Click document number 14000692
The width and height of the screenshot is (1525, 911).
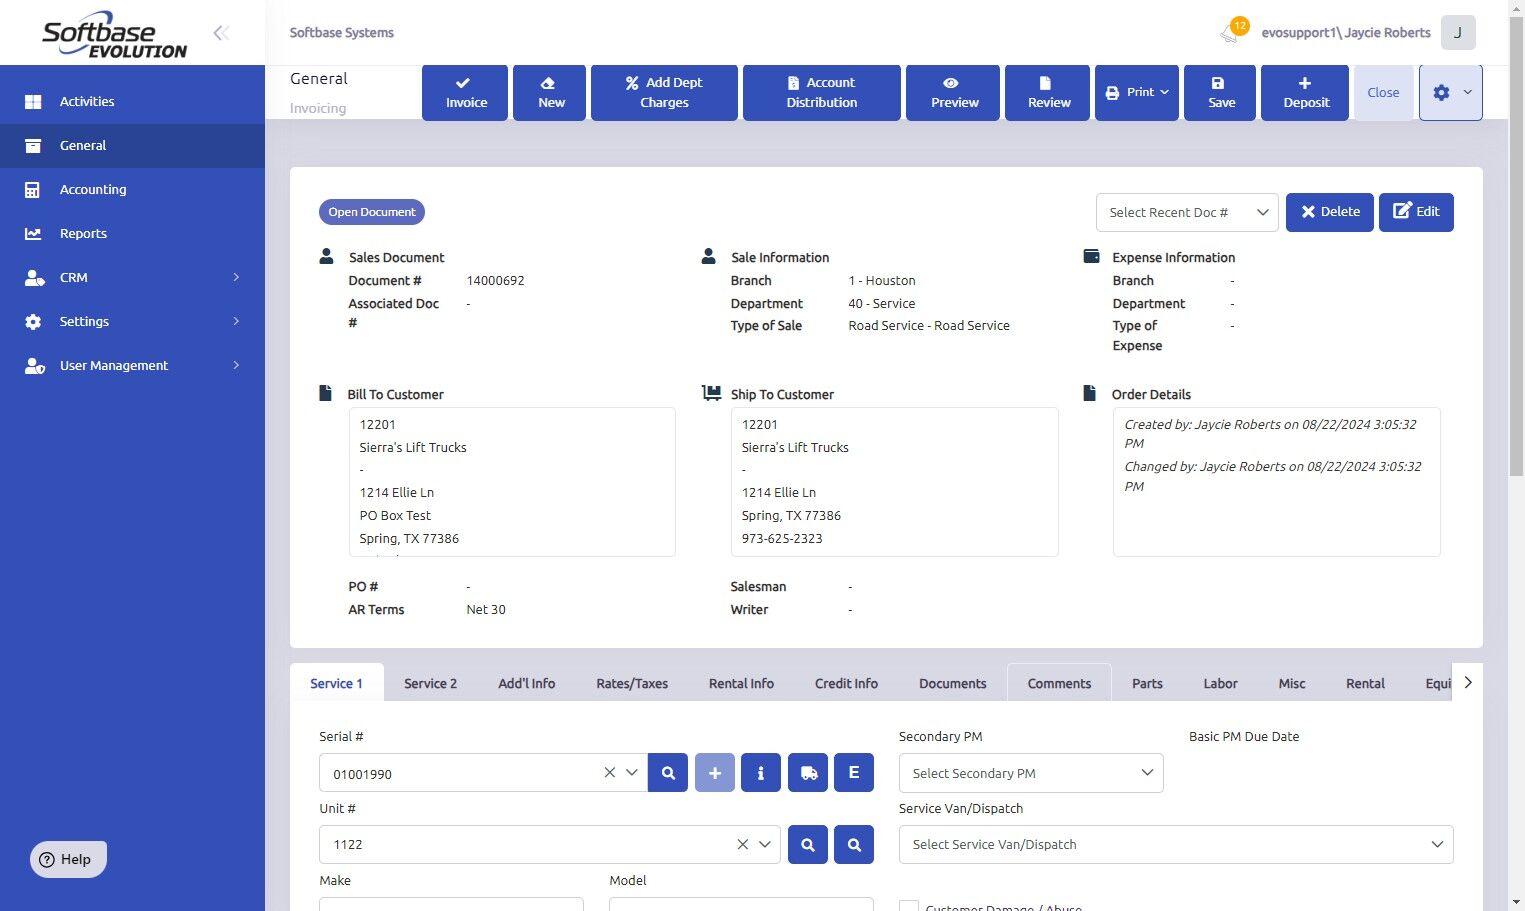pos(495,281)
